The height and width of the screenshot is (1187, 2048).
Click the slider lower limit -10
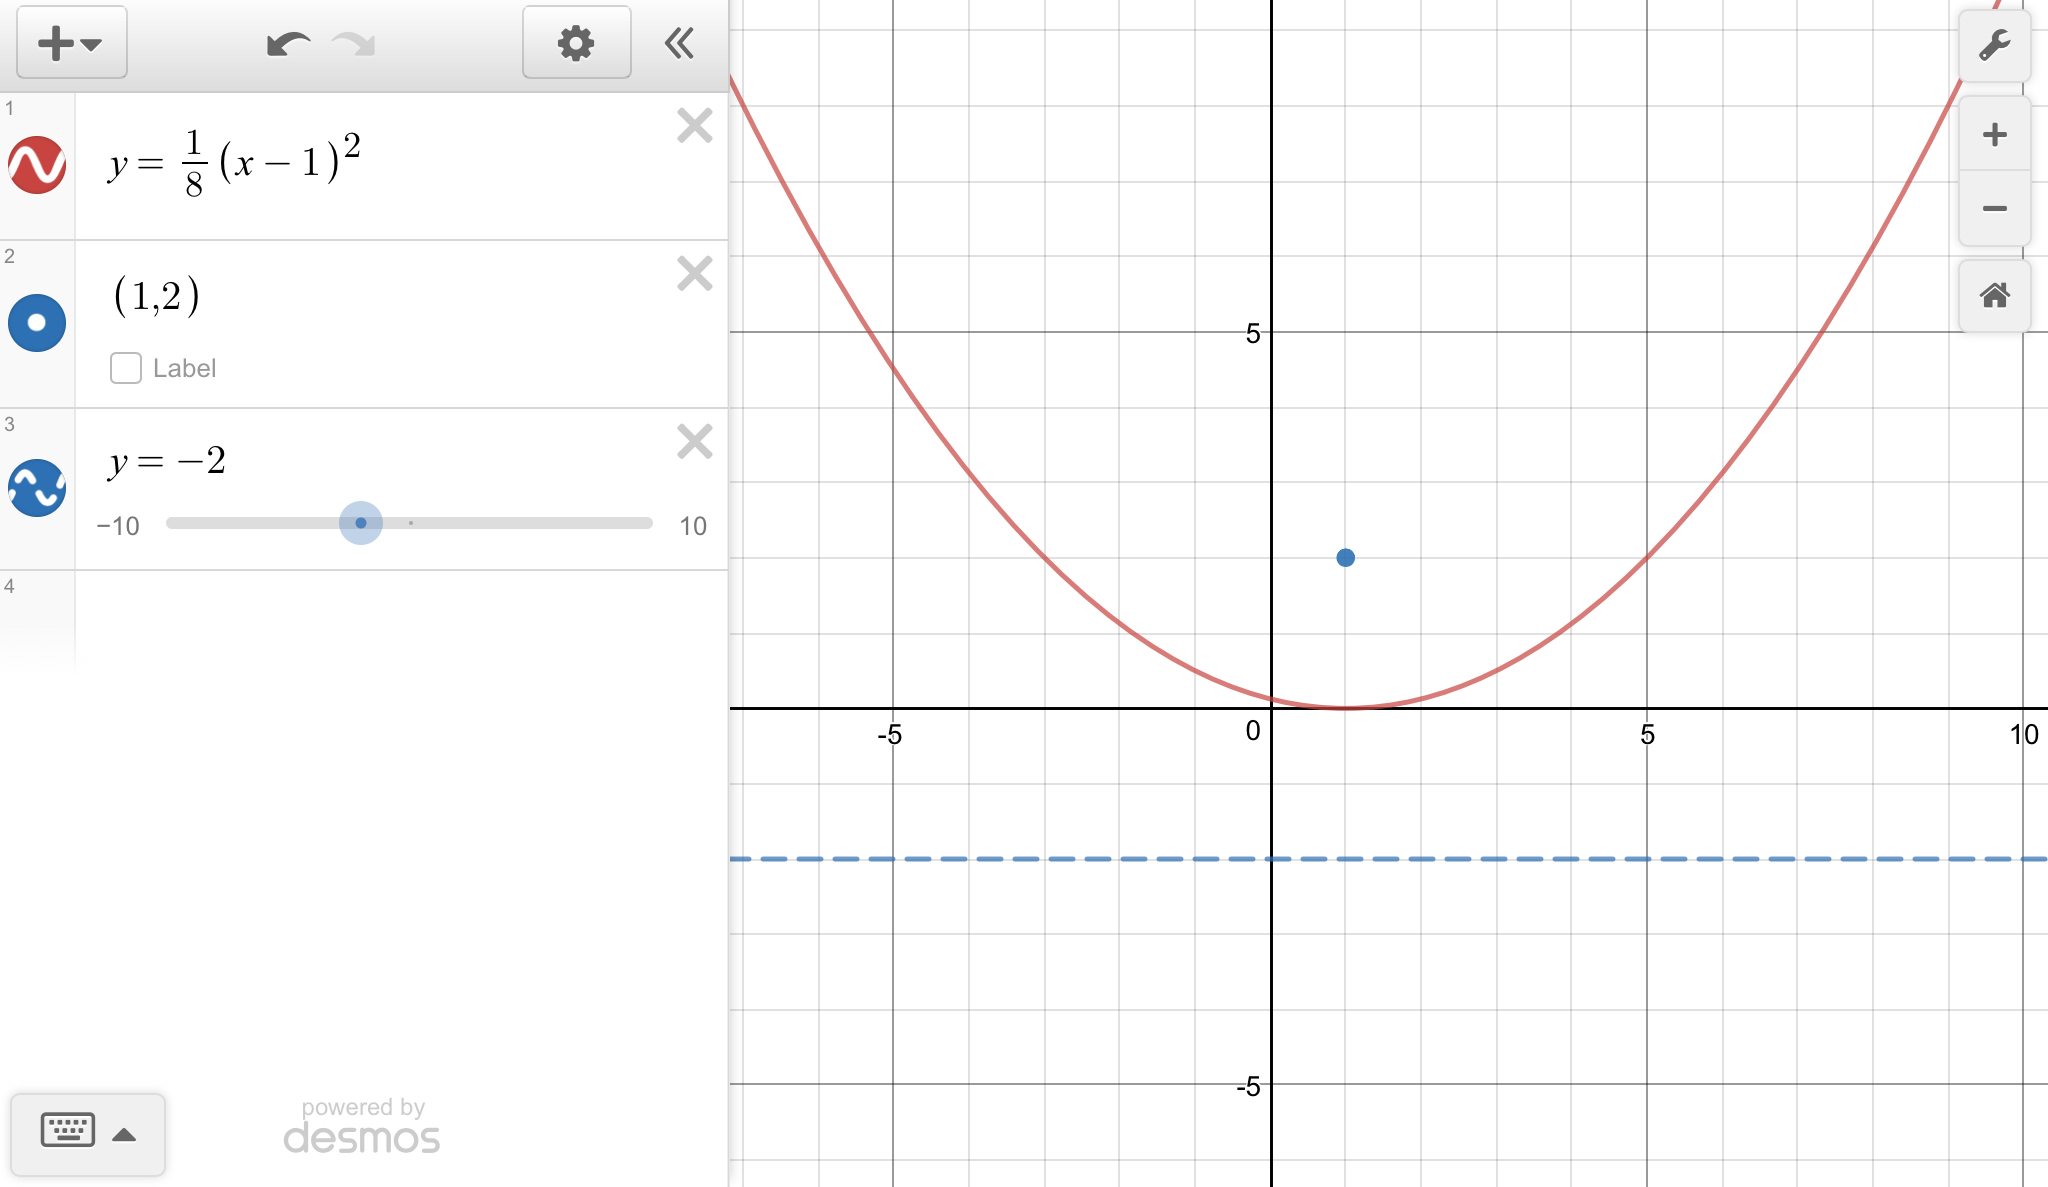click(x=118, y=526)
